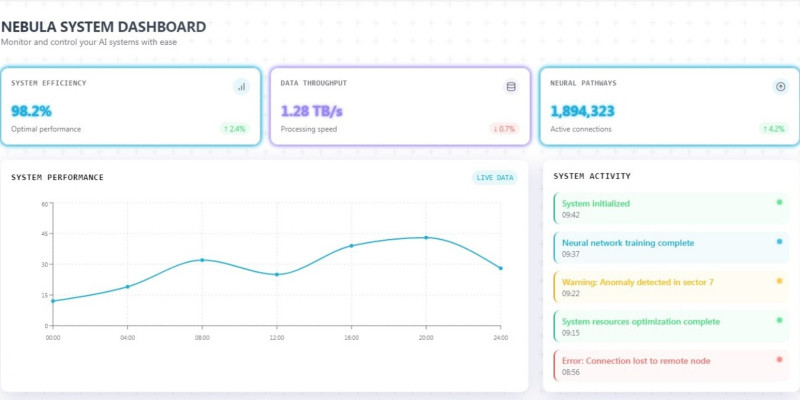Click the bar chart icon in System Efficiency card

[x=241, y=87]
